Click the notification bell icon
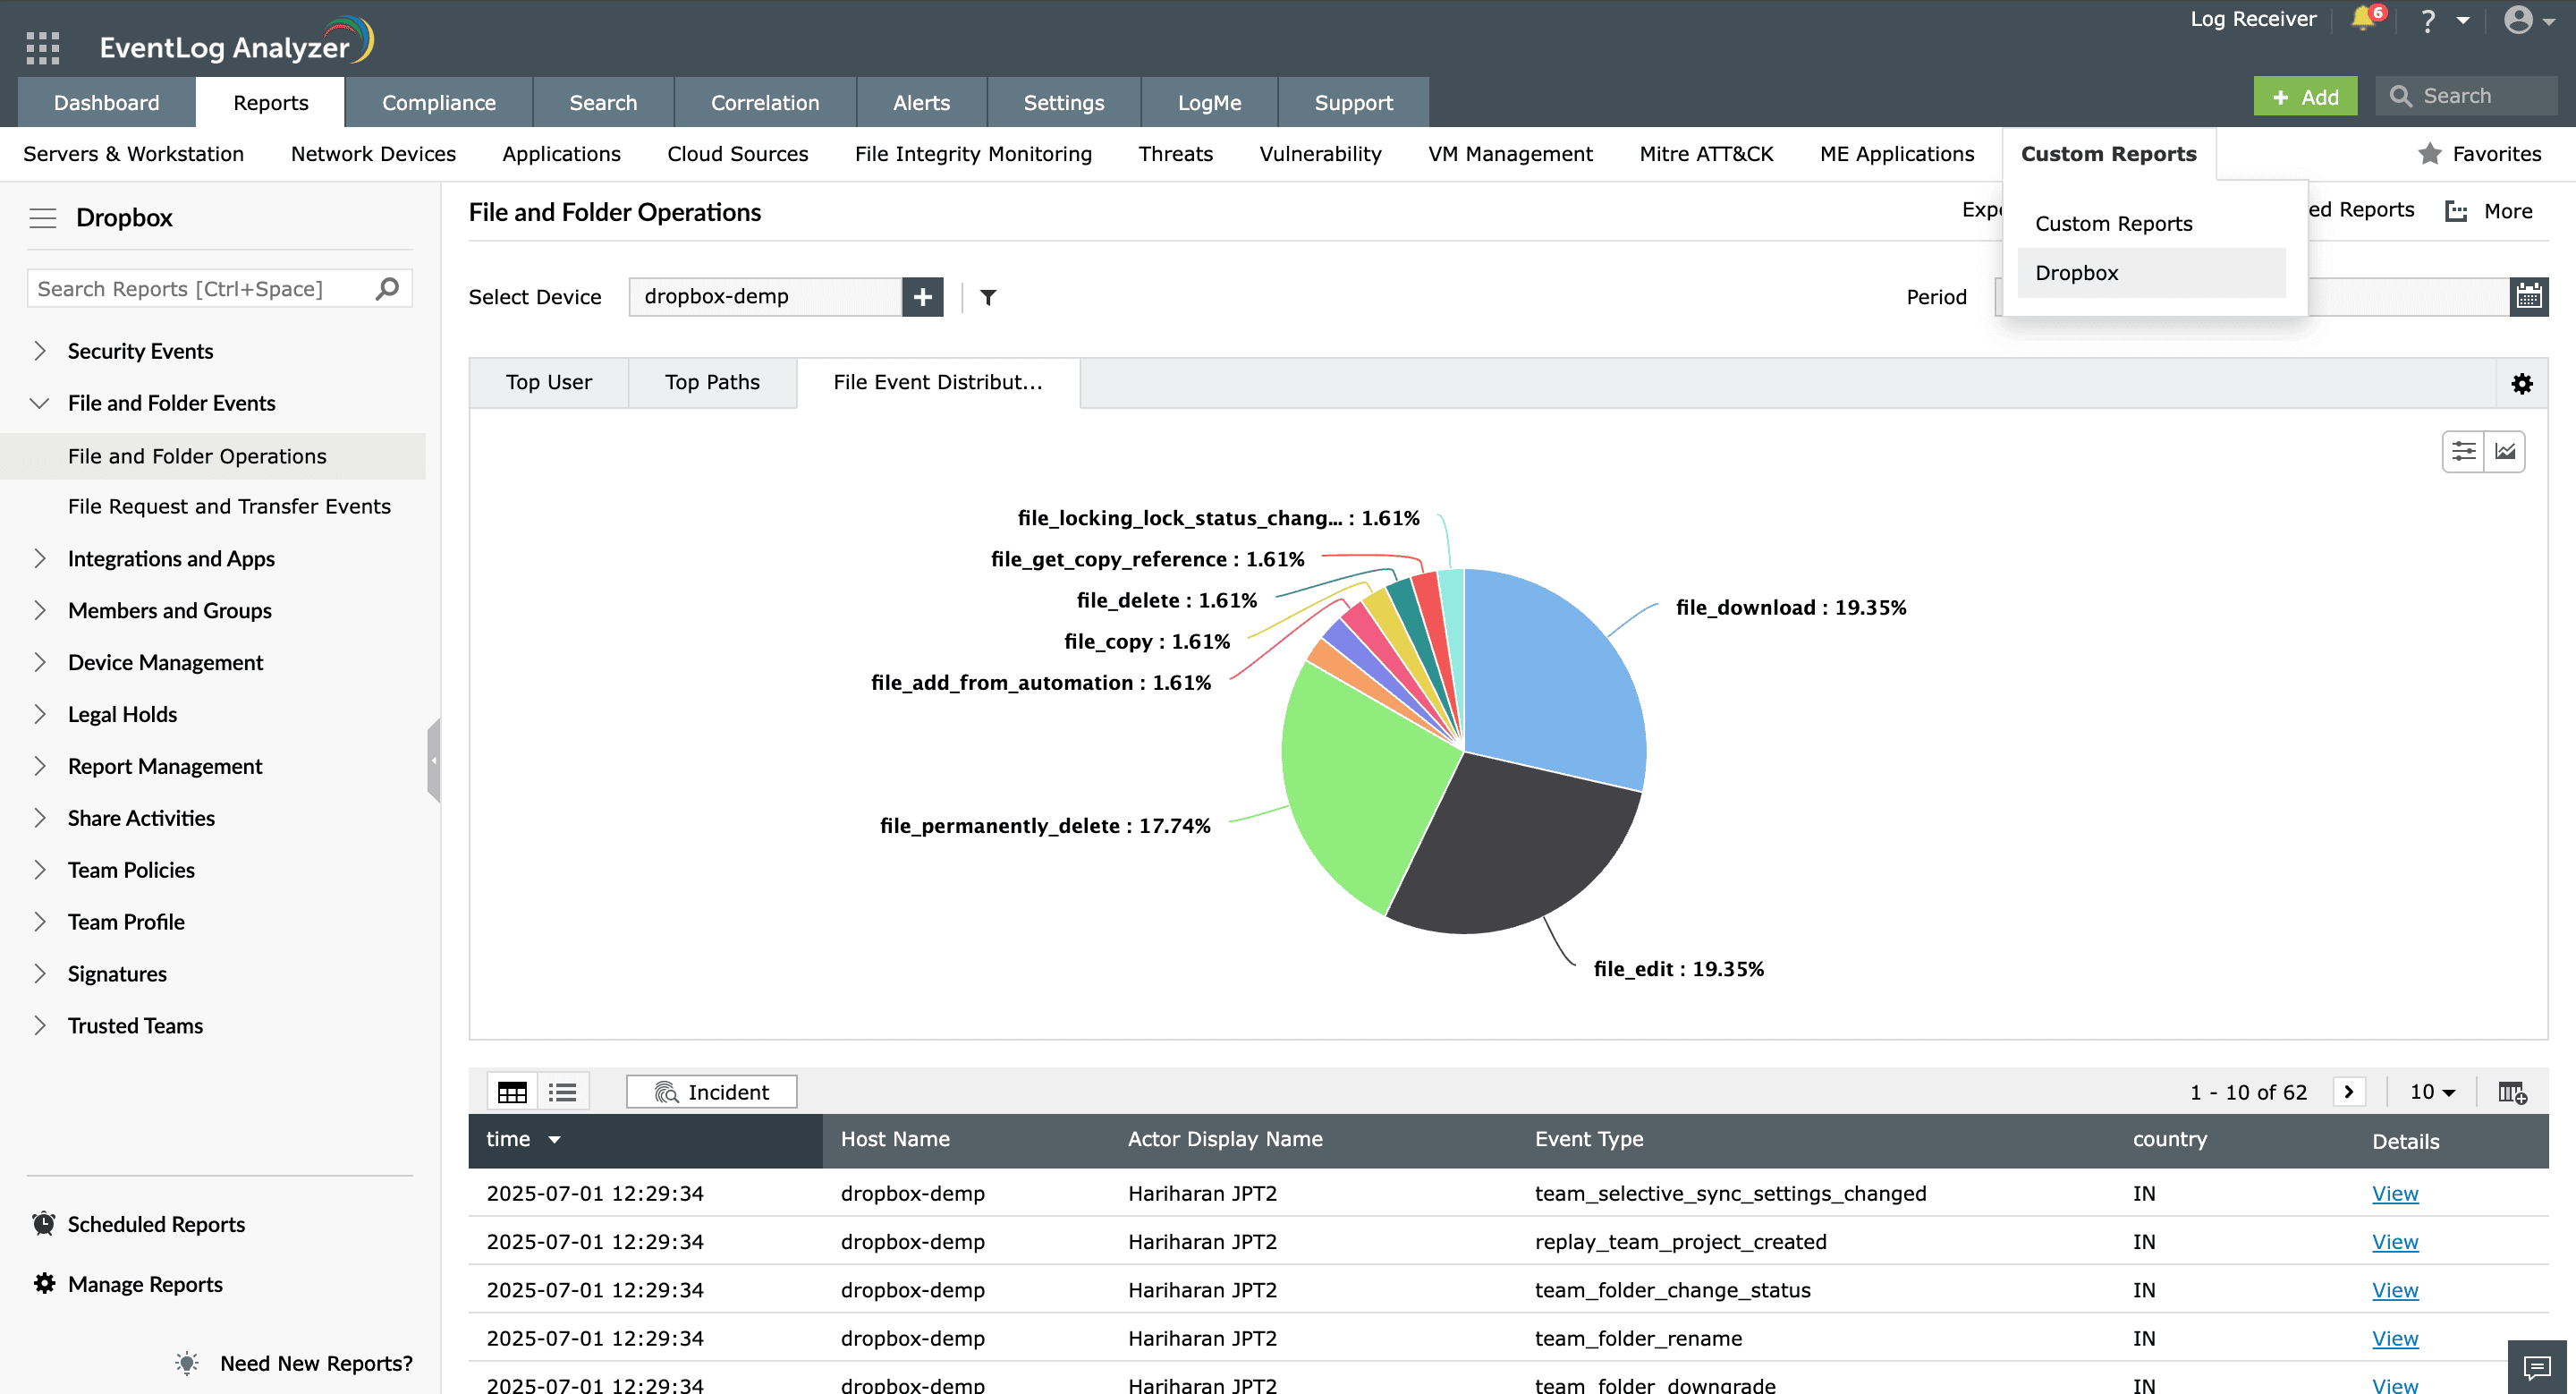This screenshot has height=1394, width=2576. pos(2363,19)
